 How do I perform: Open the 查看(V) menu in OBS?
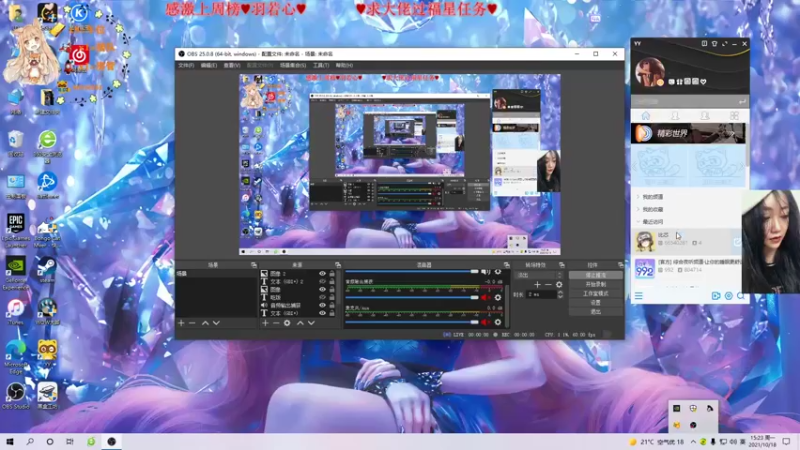point(232,65)
